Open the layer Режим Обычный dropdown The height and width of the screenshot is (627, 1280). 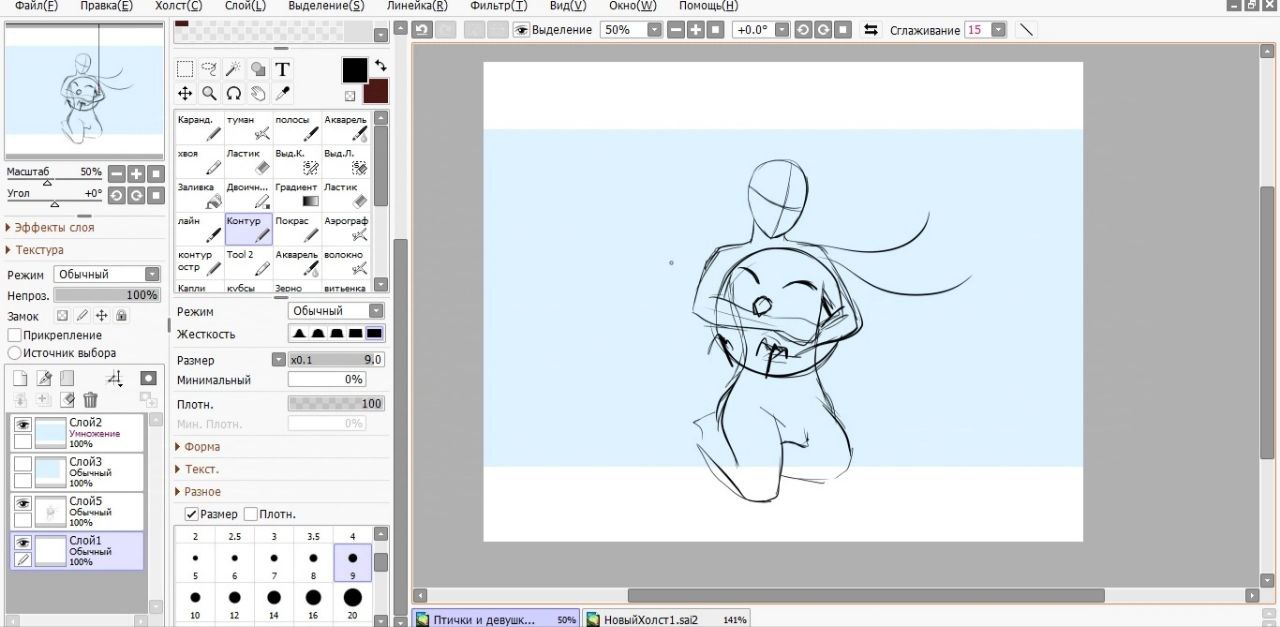click(108, 274)
